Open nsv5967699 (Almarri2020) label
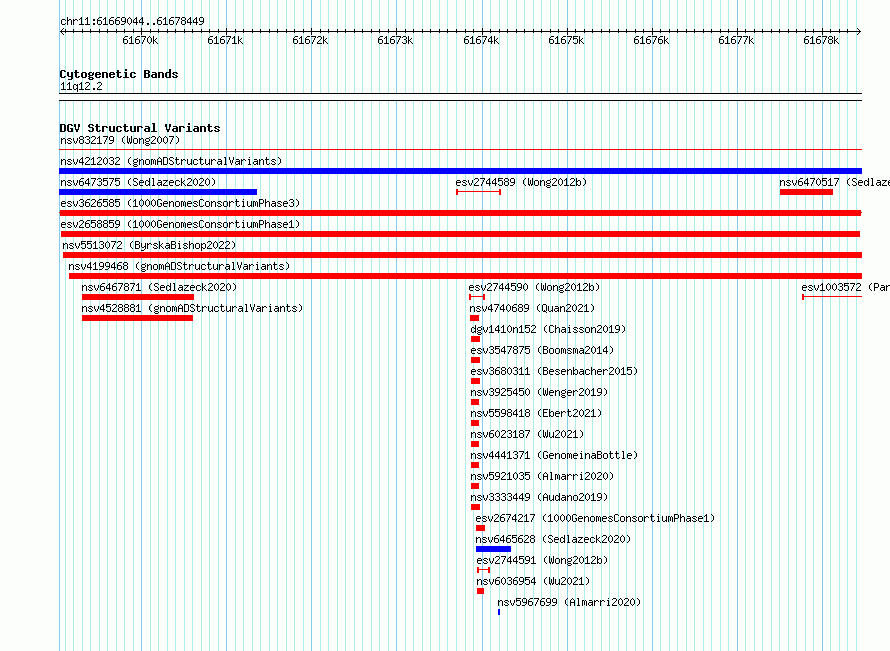 pos(569,602)
